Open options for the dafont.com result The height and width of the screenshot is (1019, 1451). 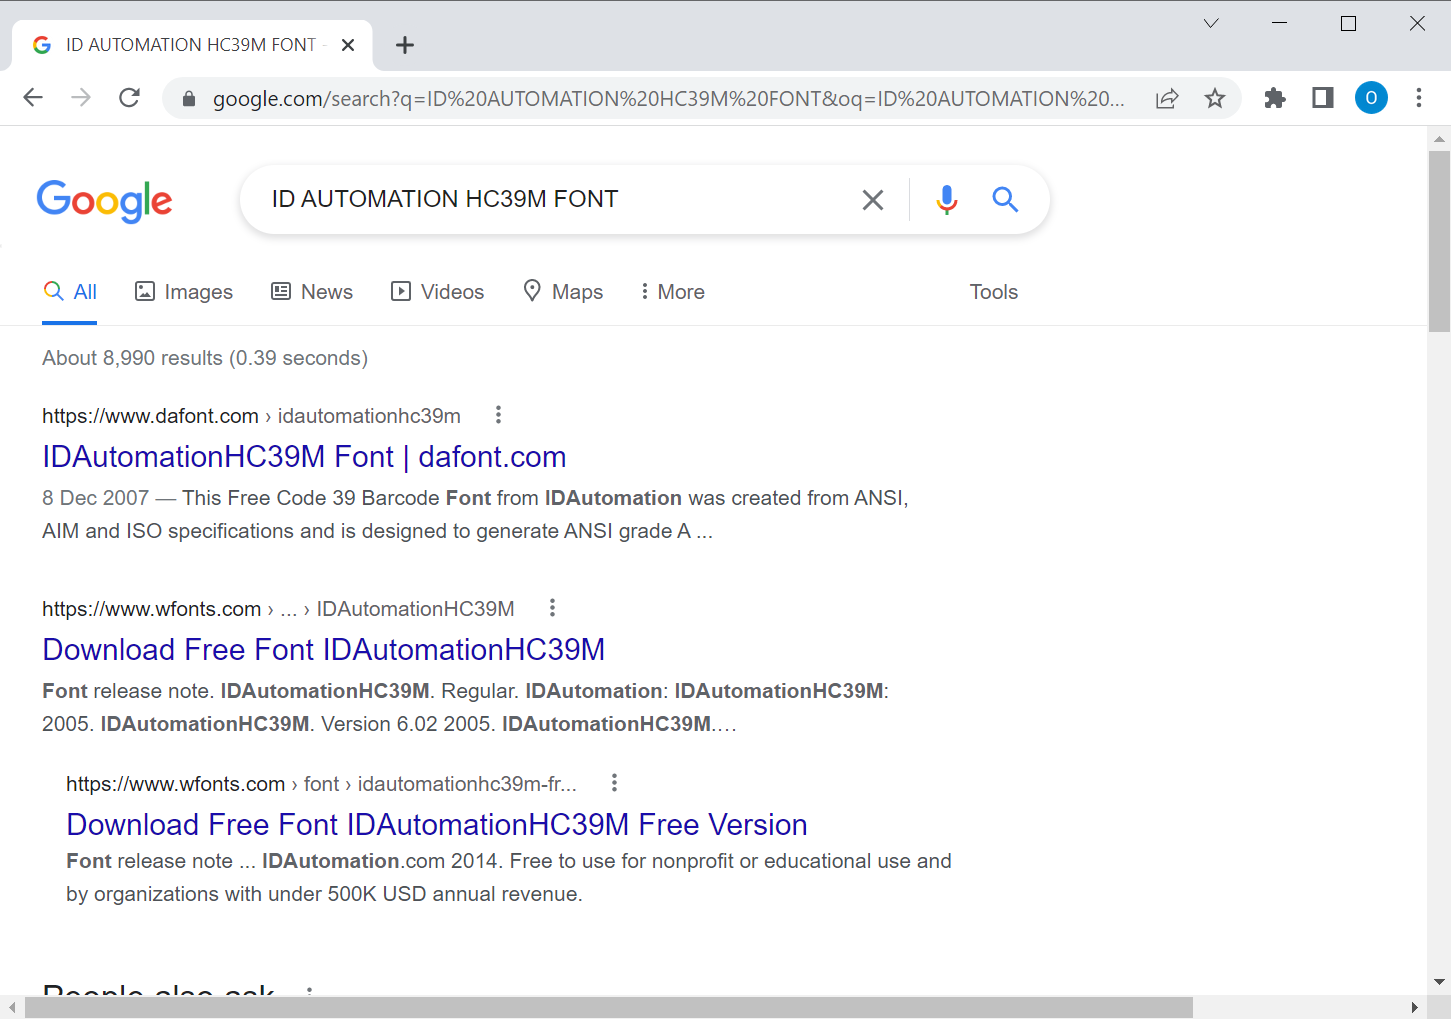pyautogui.click(x=498, y=415)
